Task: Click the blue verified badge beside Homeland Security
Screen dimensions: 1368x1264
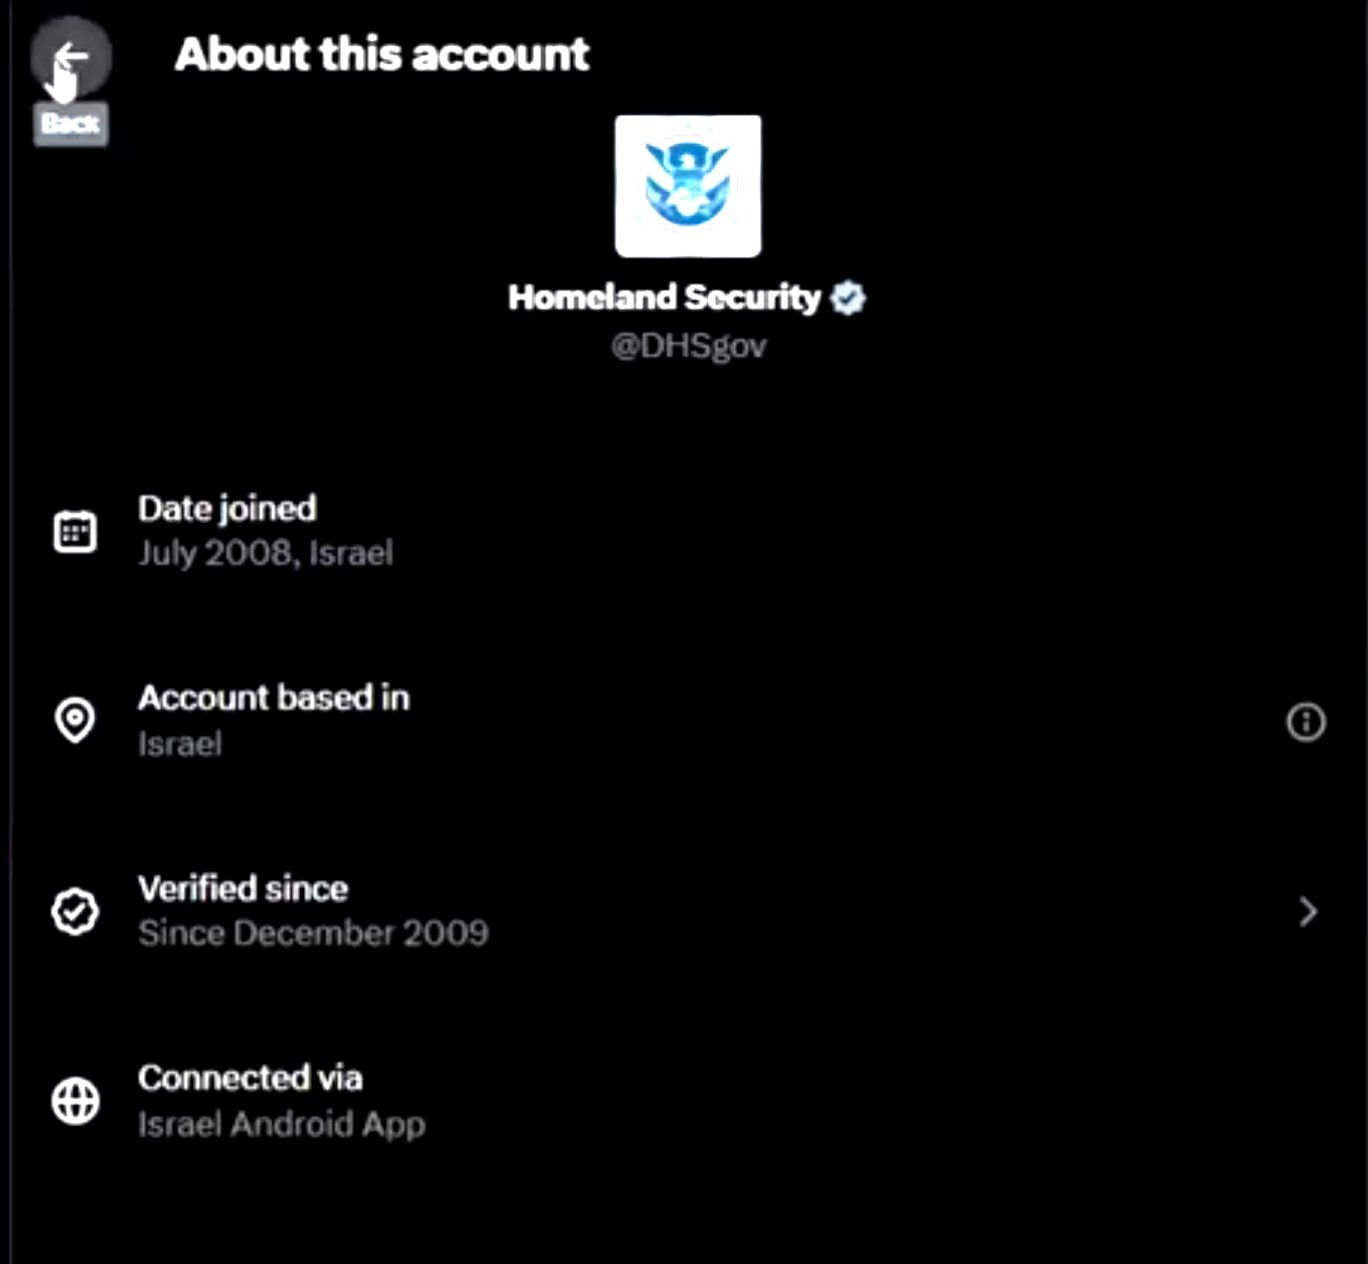Action: [x=848, y=298]
